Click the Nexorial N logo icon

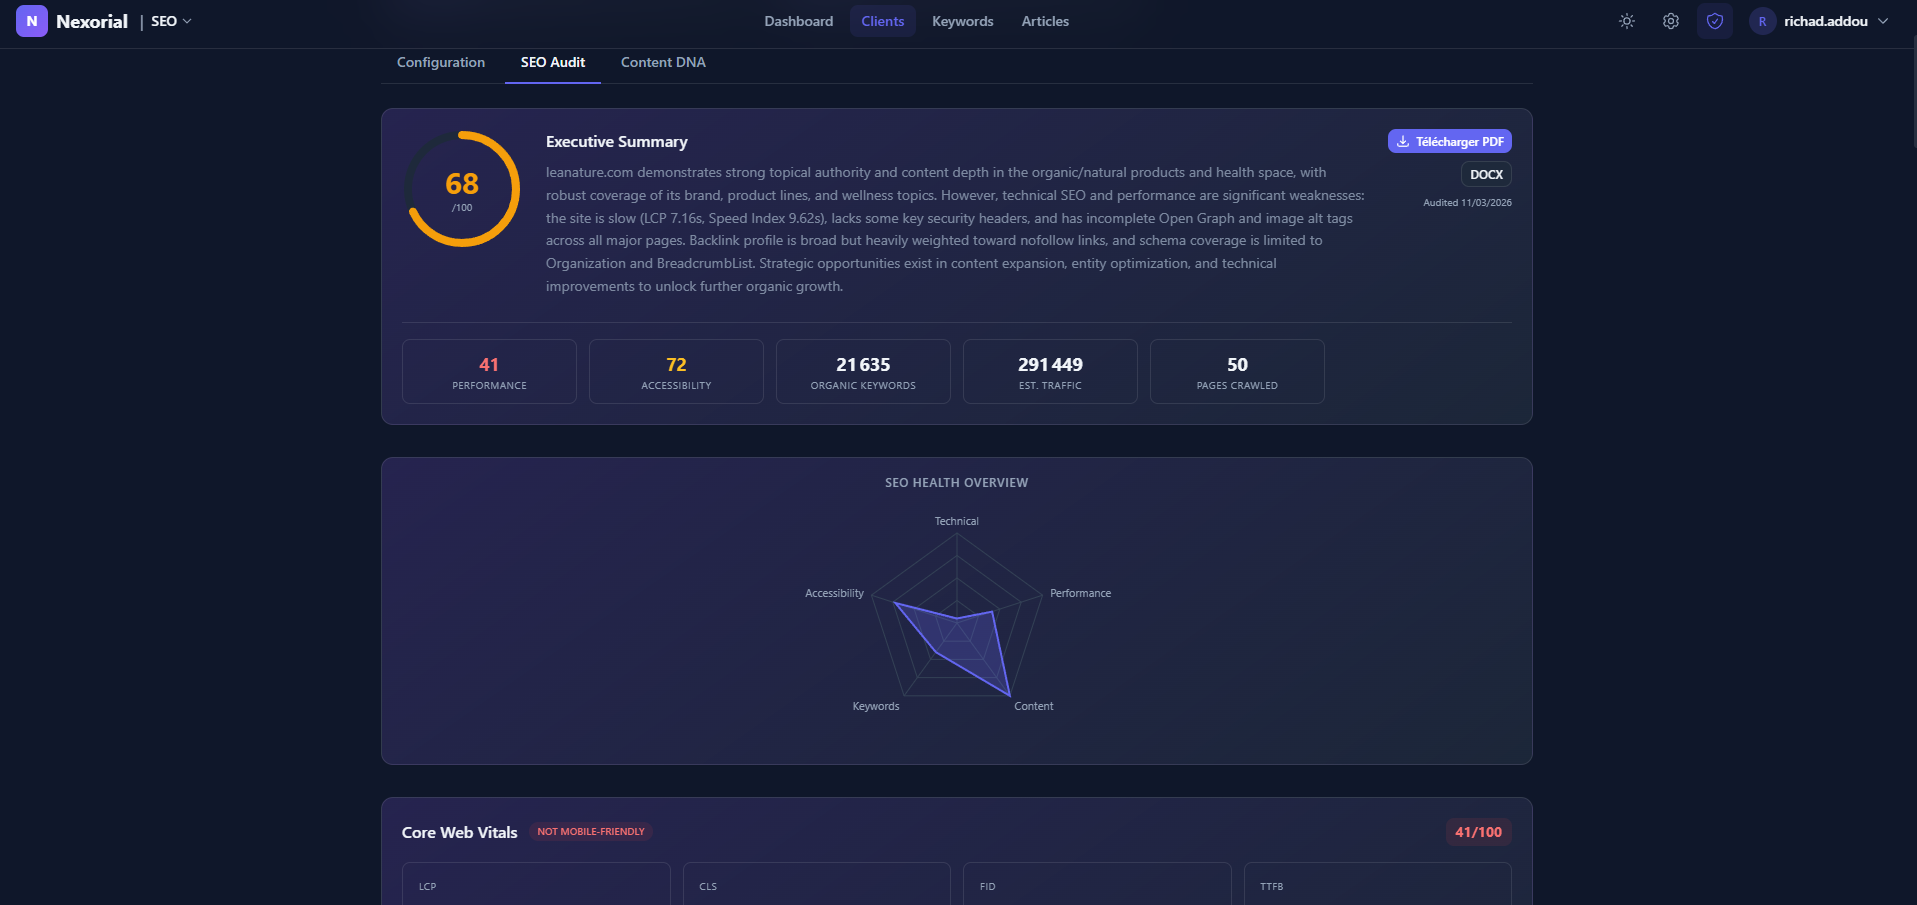pos(31,20)
